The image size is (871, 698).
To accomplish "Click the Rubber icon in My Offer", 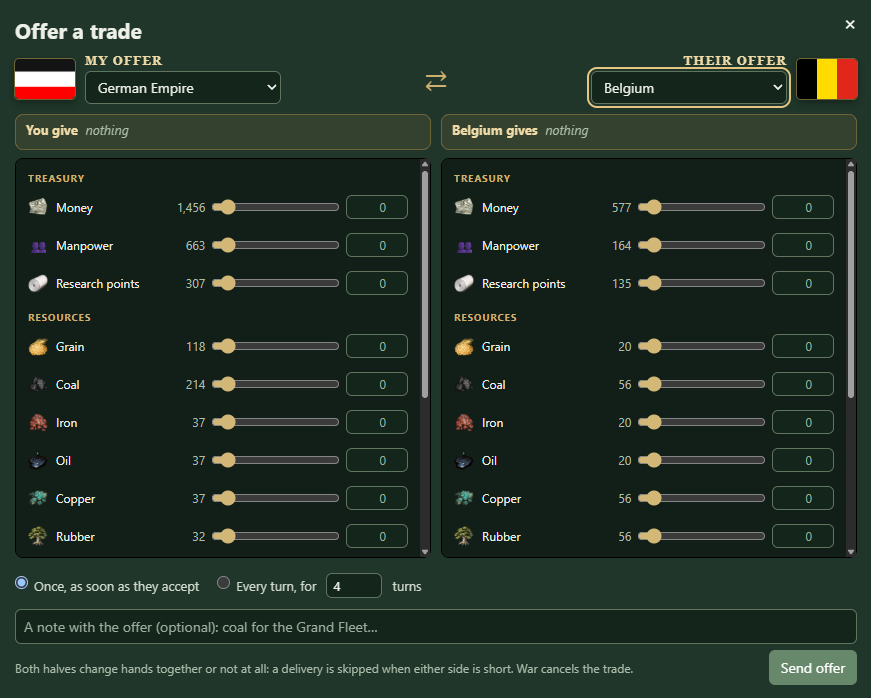I will tap(38, 536).
